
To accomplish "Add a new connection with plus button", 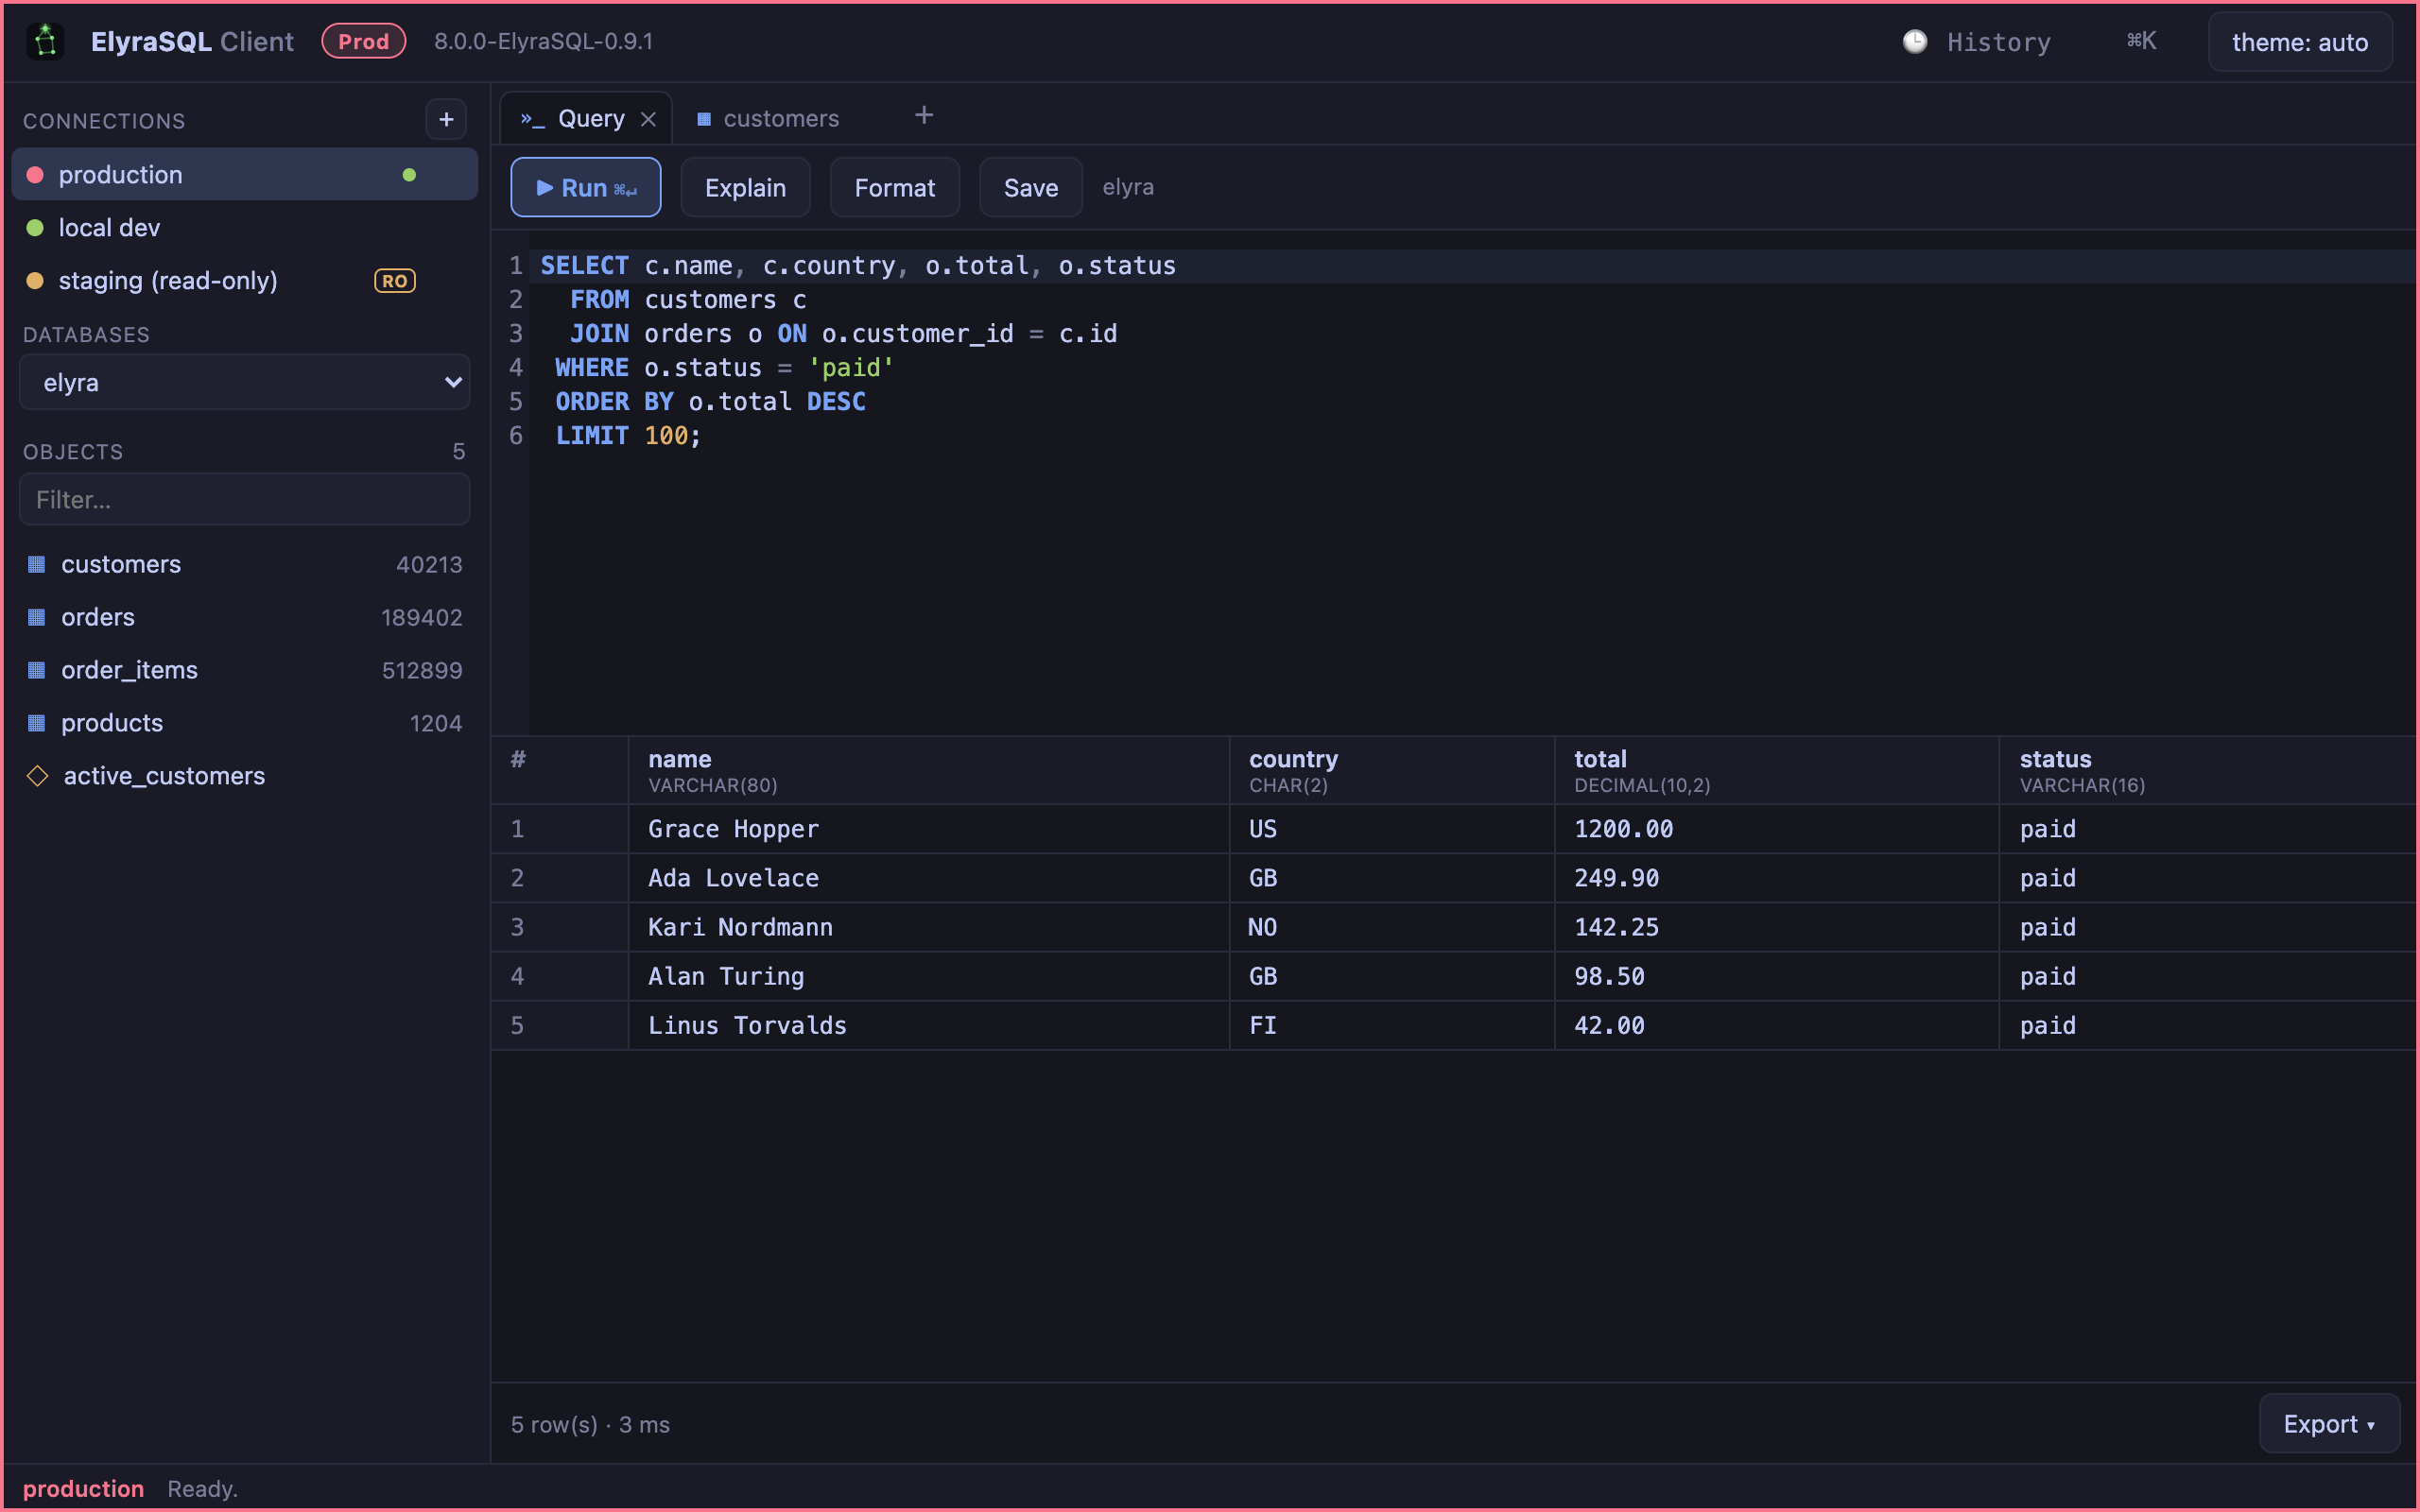I will pyautogui.click(x=446, y=120).
